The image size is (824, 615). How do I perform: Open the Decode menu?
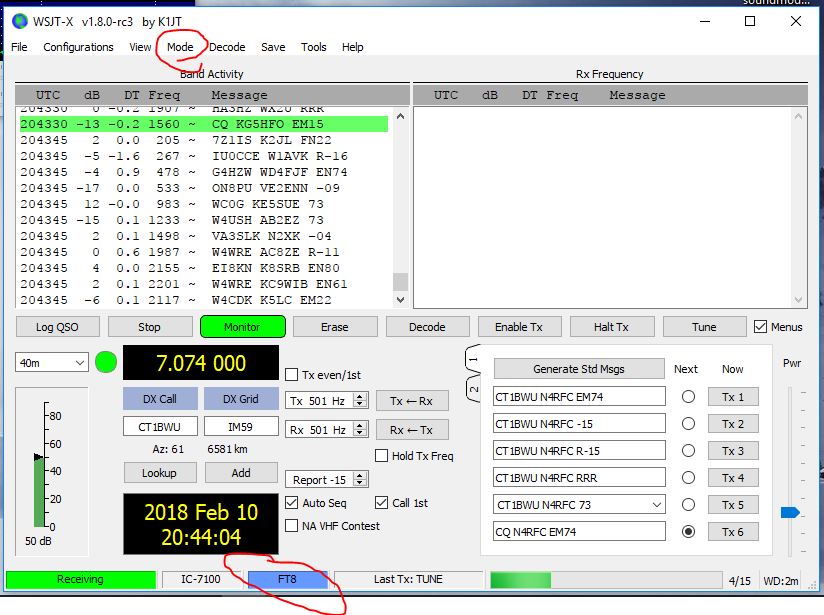coord(227,47)
